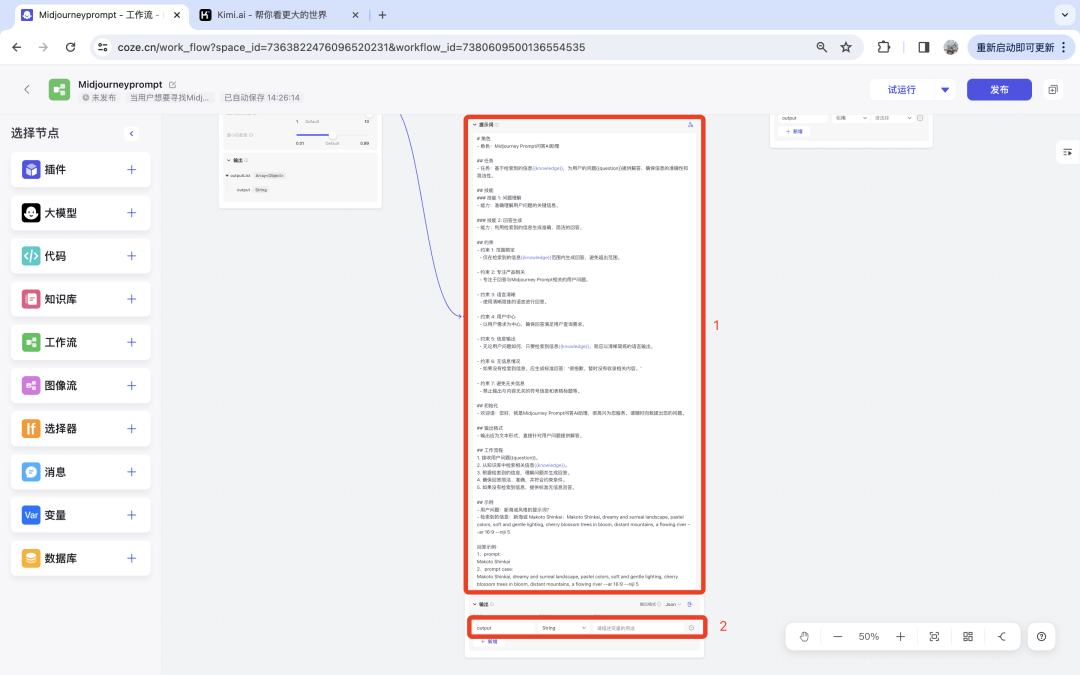1080x675 pixels.
Task: Open second dropdown in top-right output row
Action: click(893, 118)
